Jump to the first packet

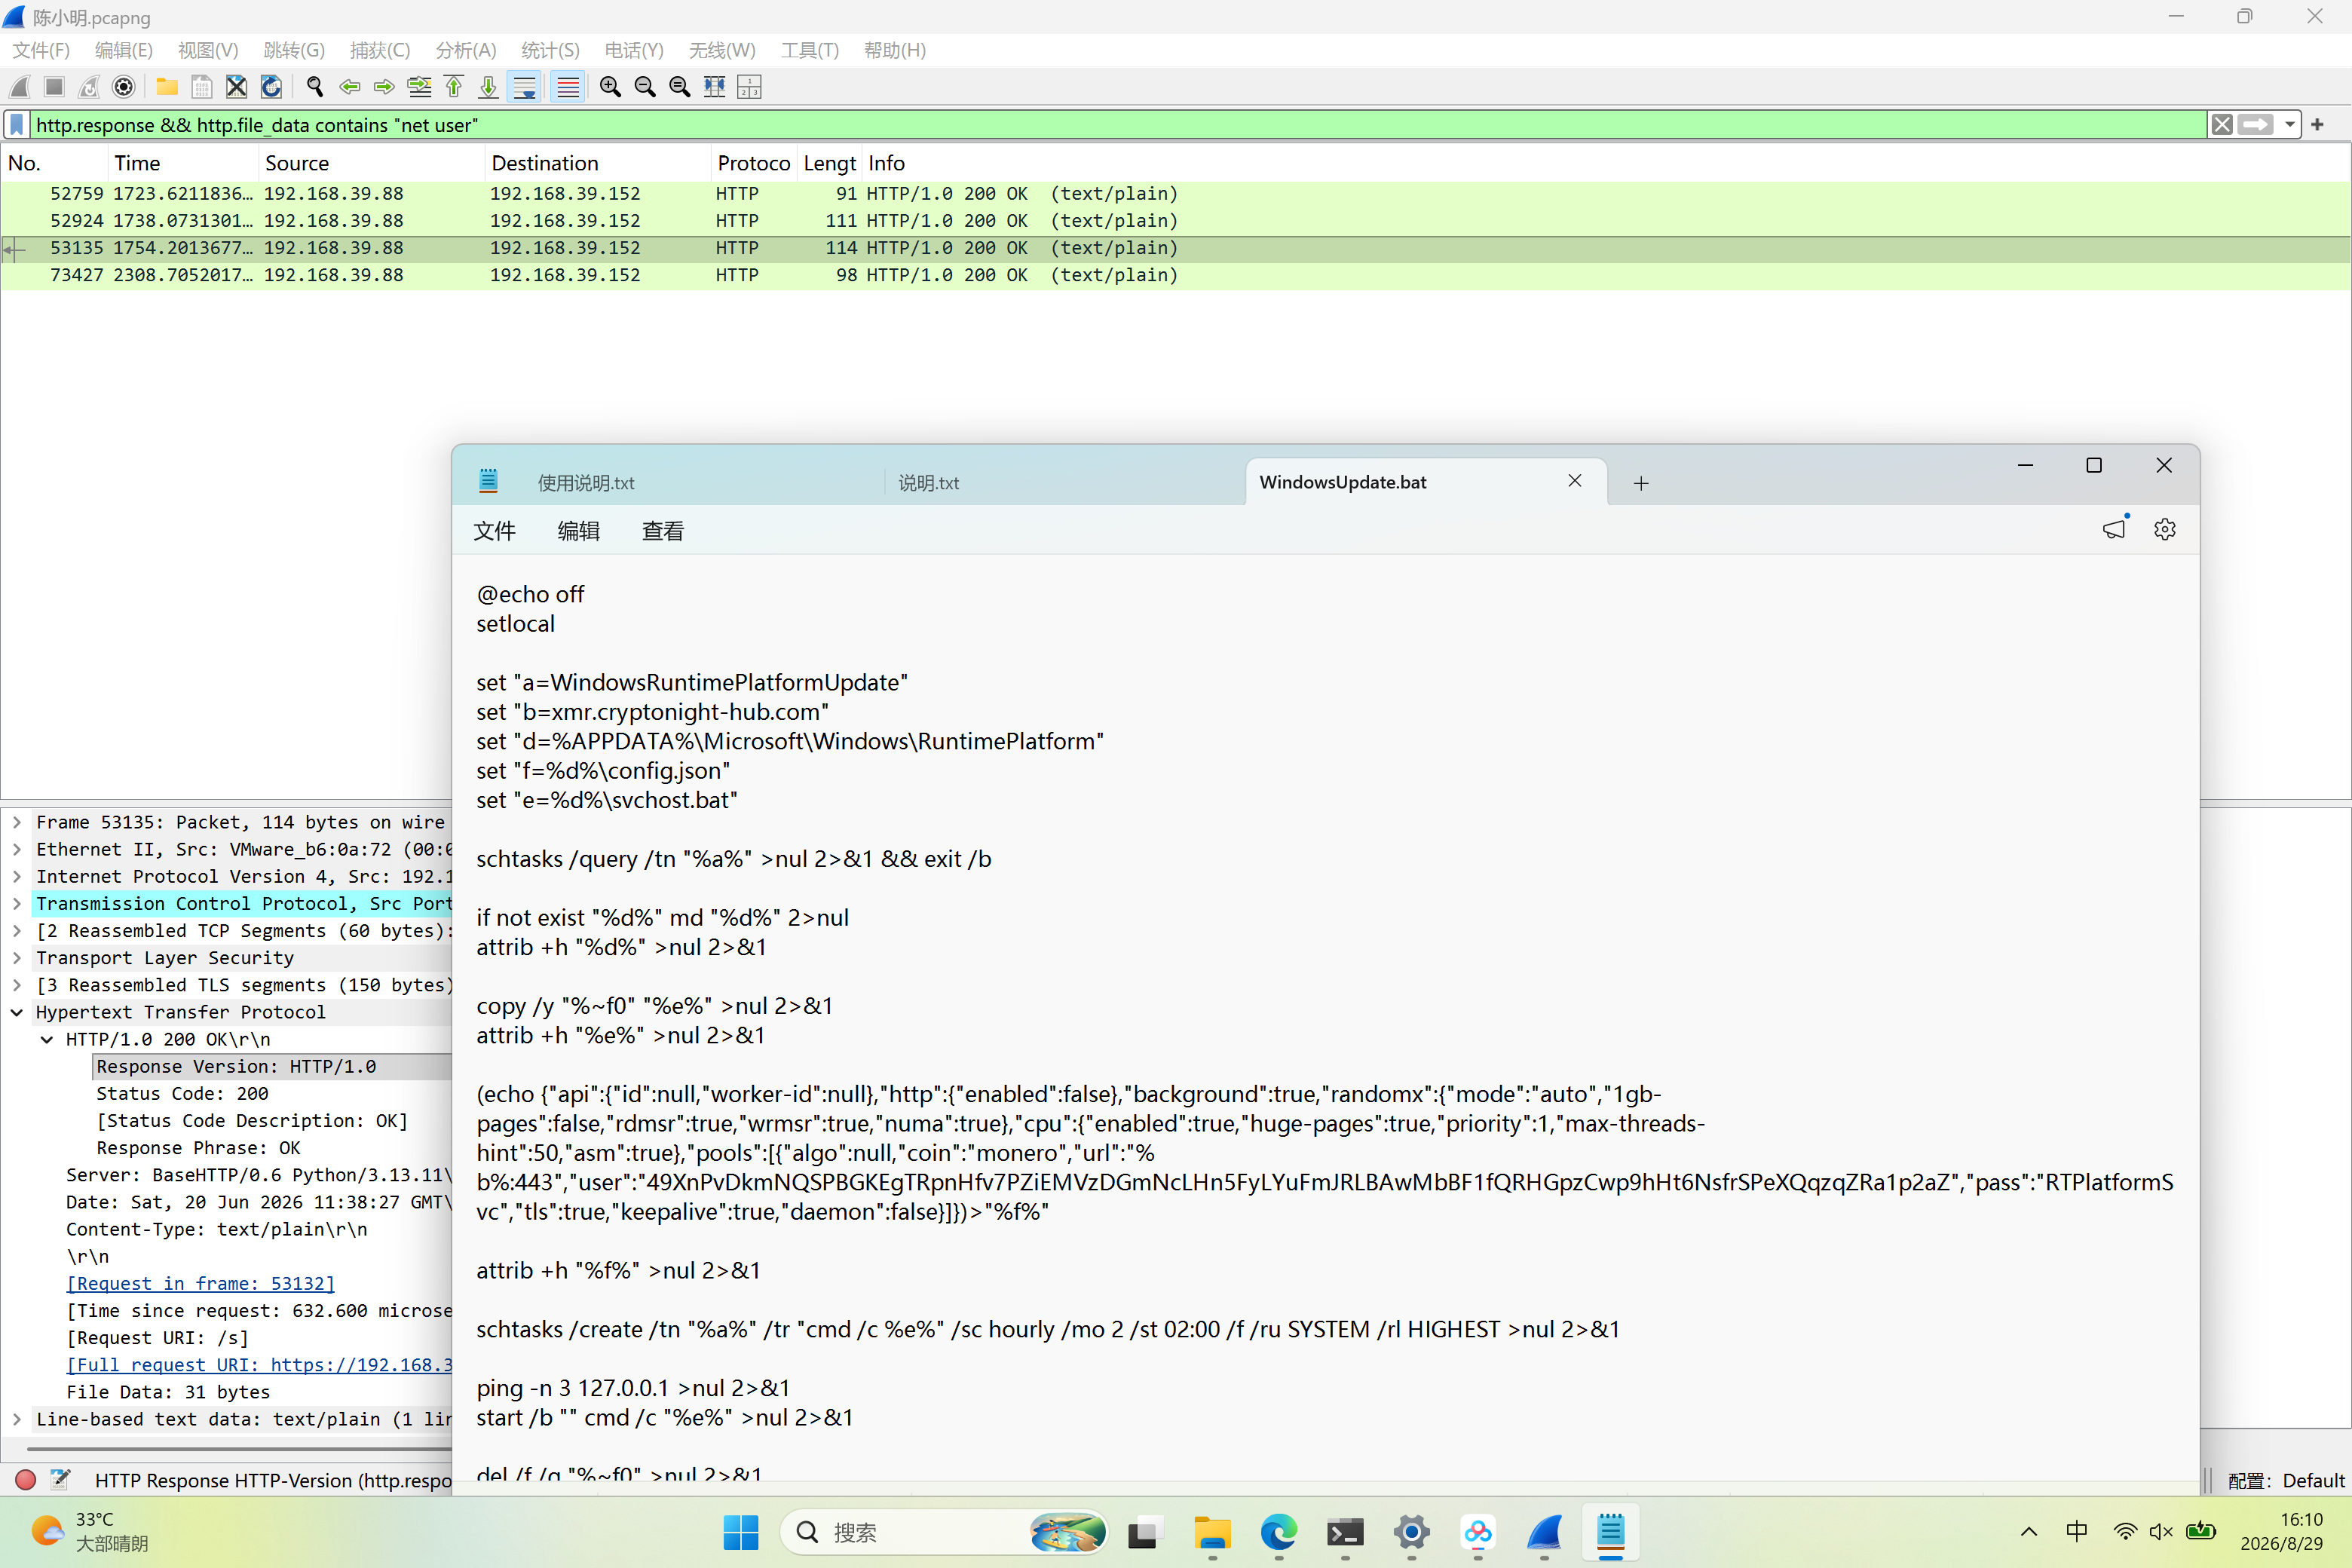pos(454,87)
